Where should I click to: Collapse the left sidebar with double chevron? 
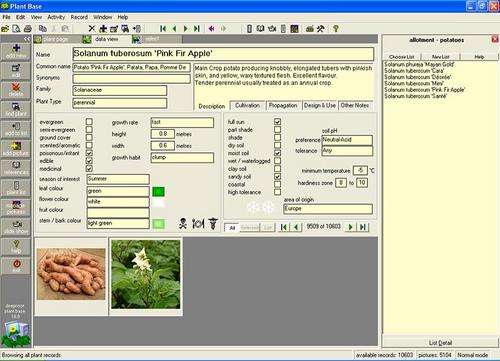pyautogui.click(x=27, y=39)
